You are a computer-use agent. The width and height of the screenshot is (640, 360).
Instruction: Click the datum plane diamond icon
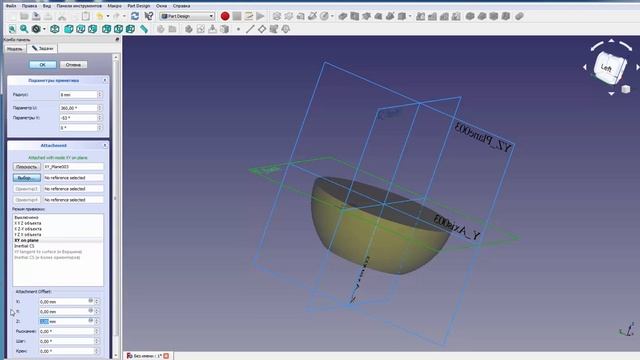262,29
